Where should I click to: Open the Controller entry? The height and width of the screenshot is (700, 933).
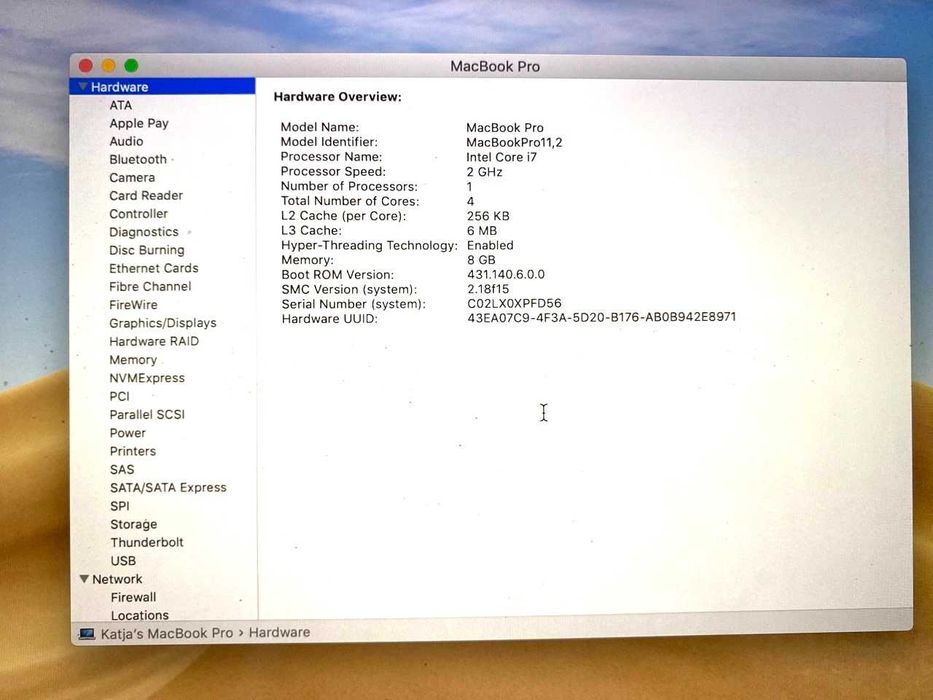139,214
